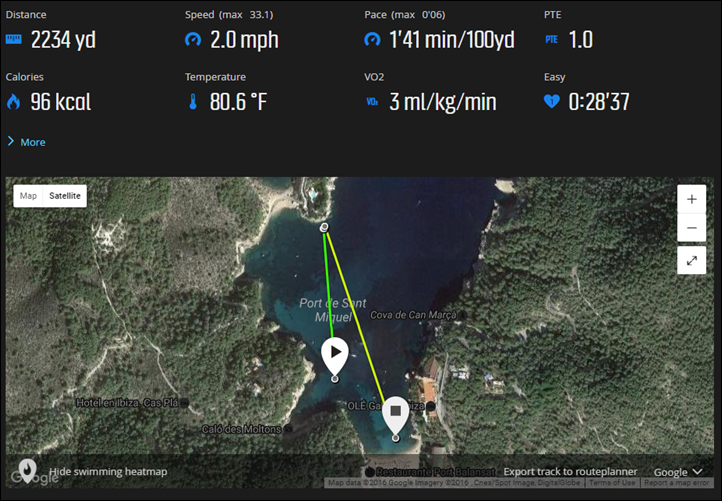This screenshot has height=501, width=722.
Task: Expand map to fullscreen
Action: click(692, 261)
